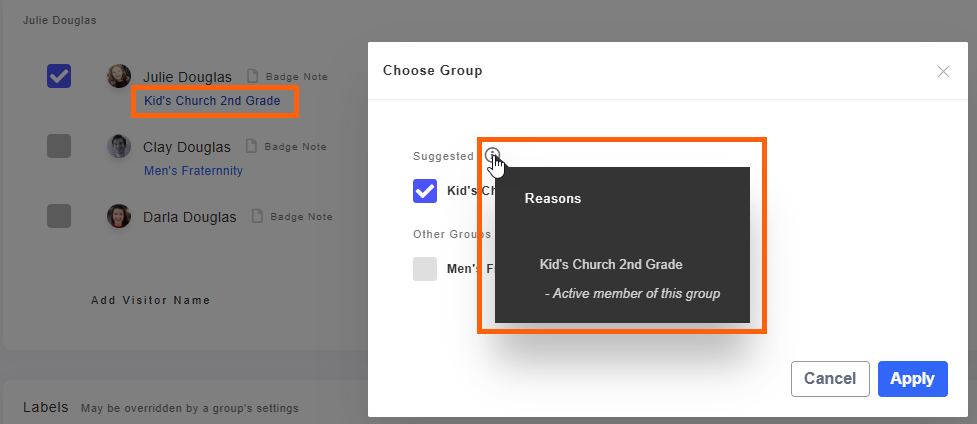Click Darla Douglas's profile photo
This screenshot has height=424, width=977.
pos(119,216)
